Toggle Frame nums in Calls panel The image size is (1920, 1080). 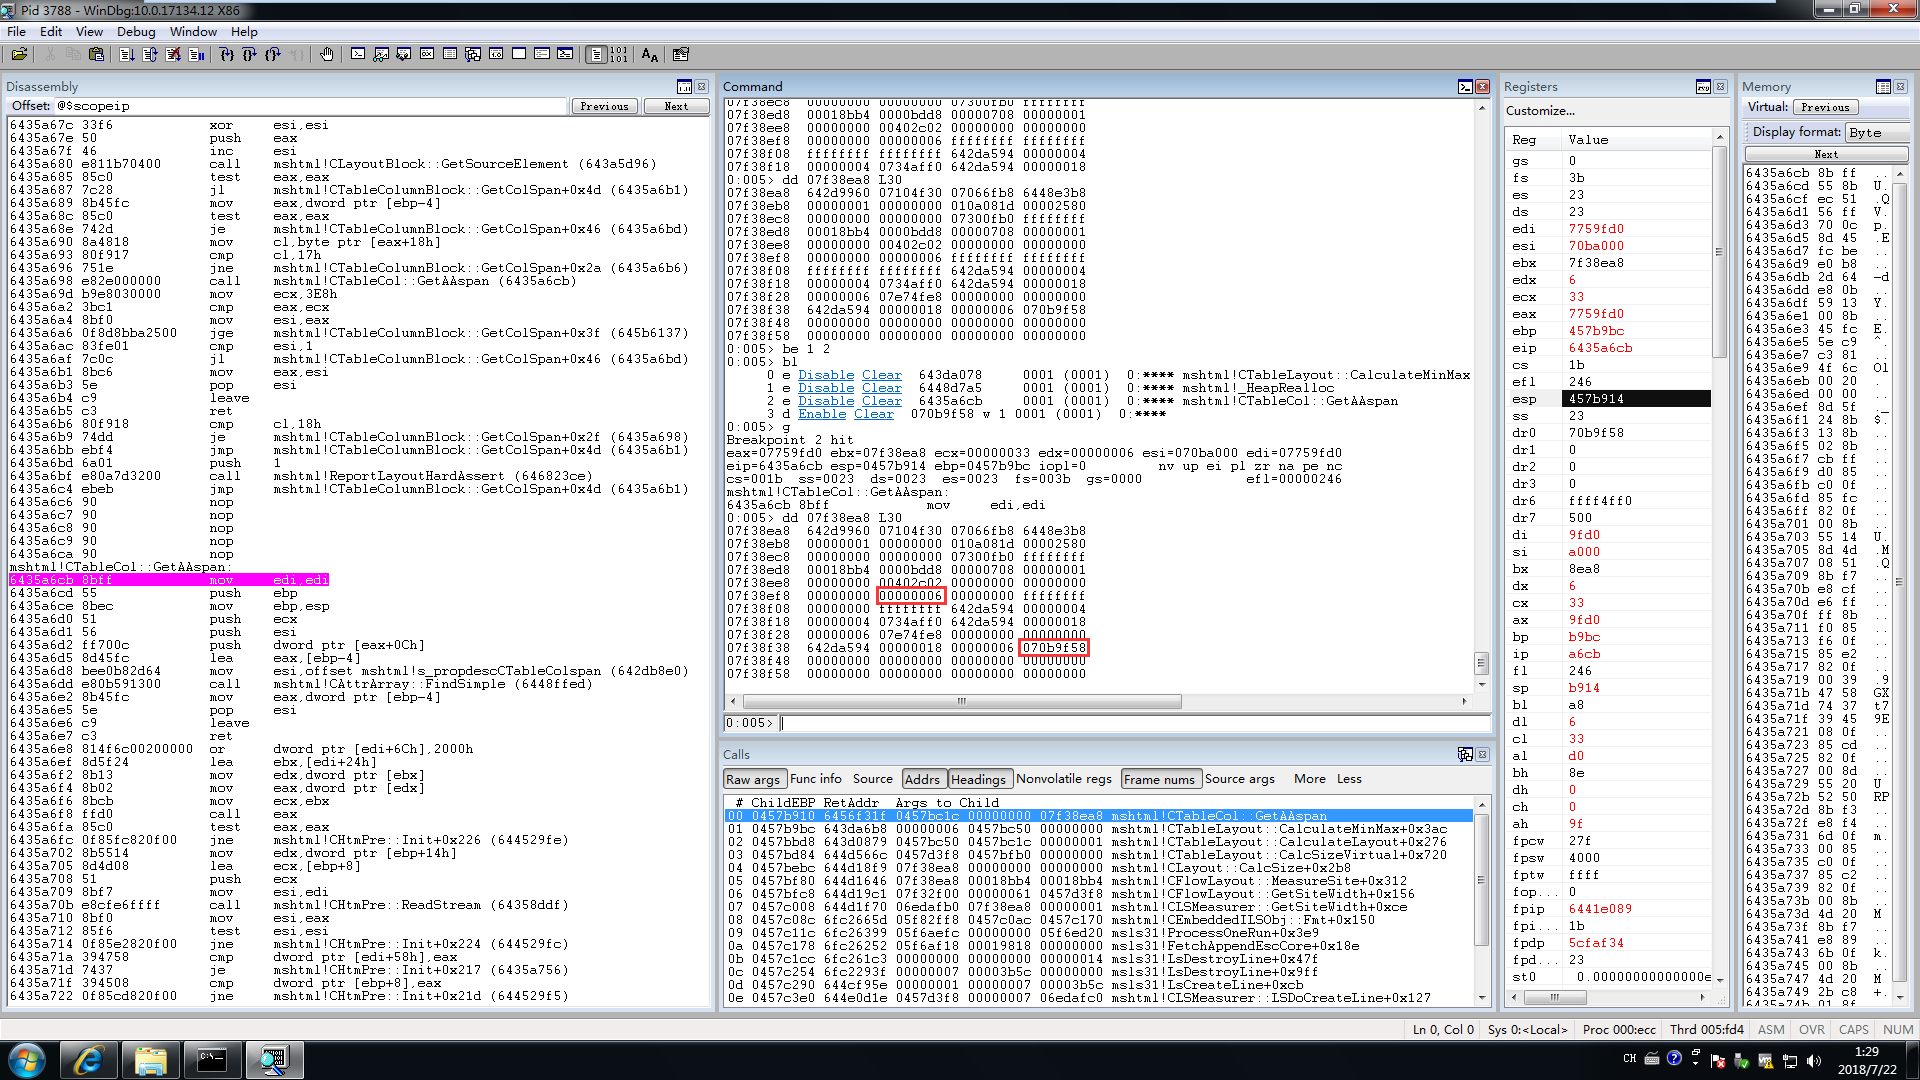[x=1159, y=779]
